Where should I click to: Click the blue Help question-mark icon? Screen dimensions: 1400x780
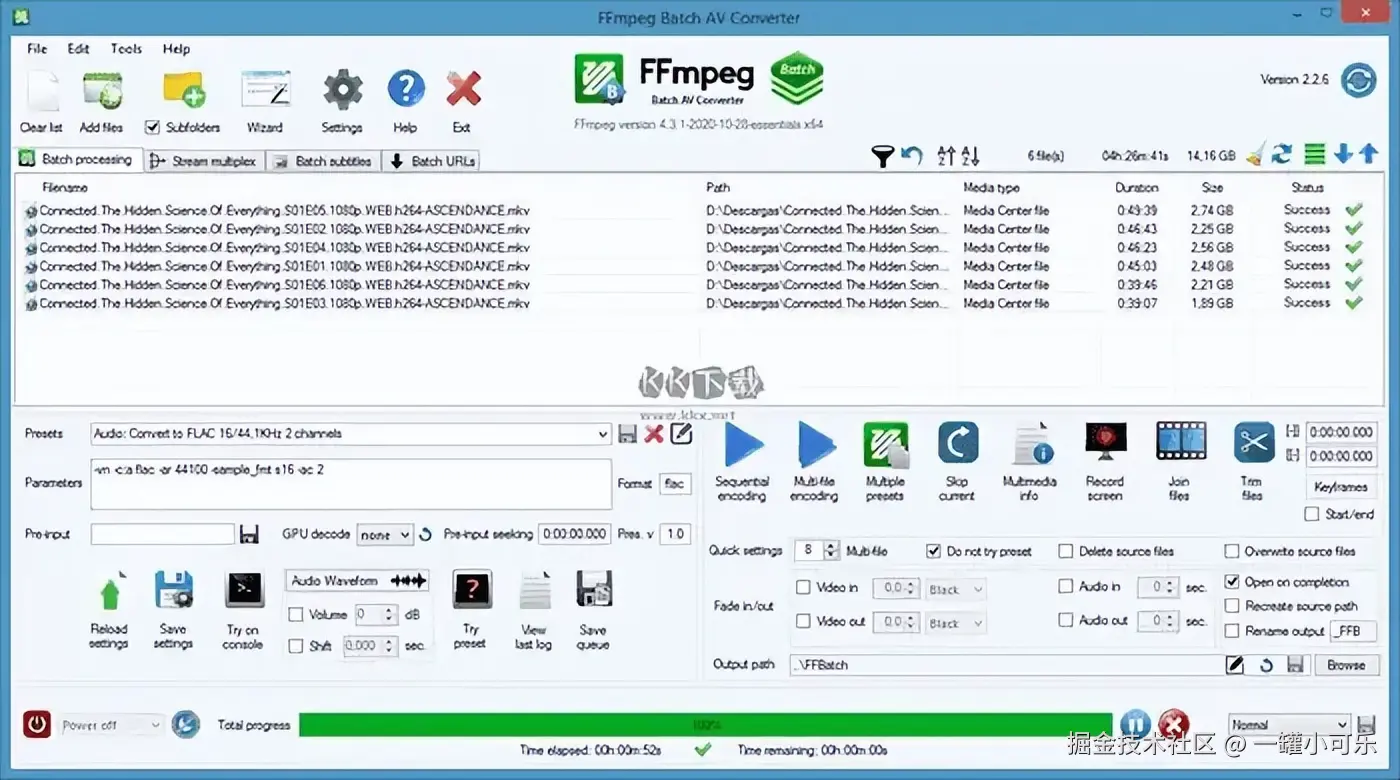[405, 90]
